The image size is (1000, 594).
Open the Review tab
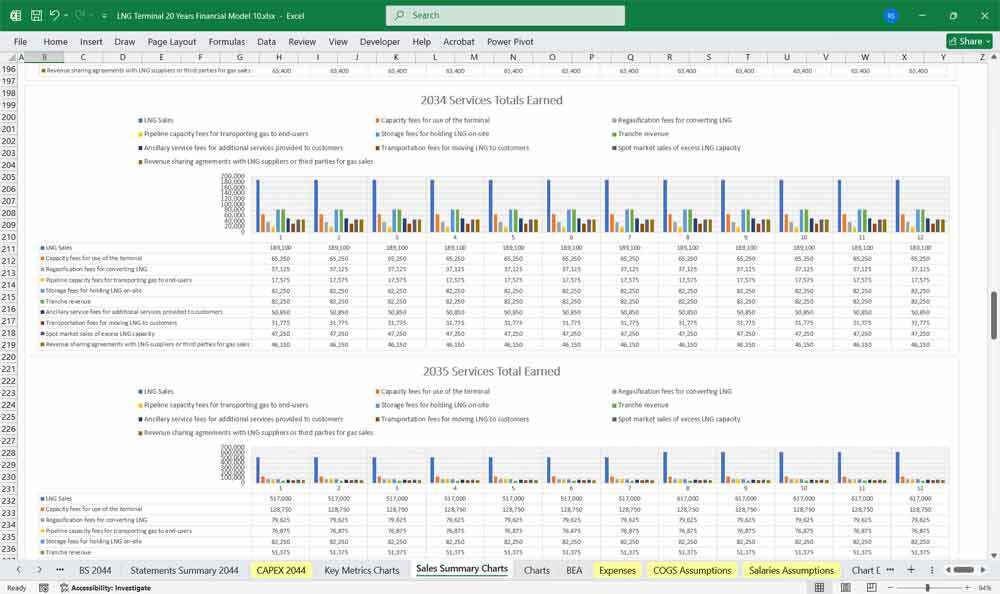pyautogui.click(x=302, y=41)
